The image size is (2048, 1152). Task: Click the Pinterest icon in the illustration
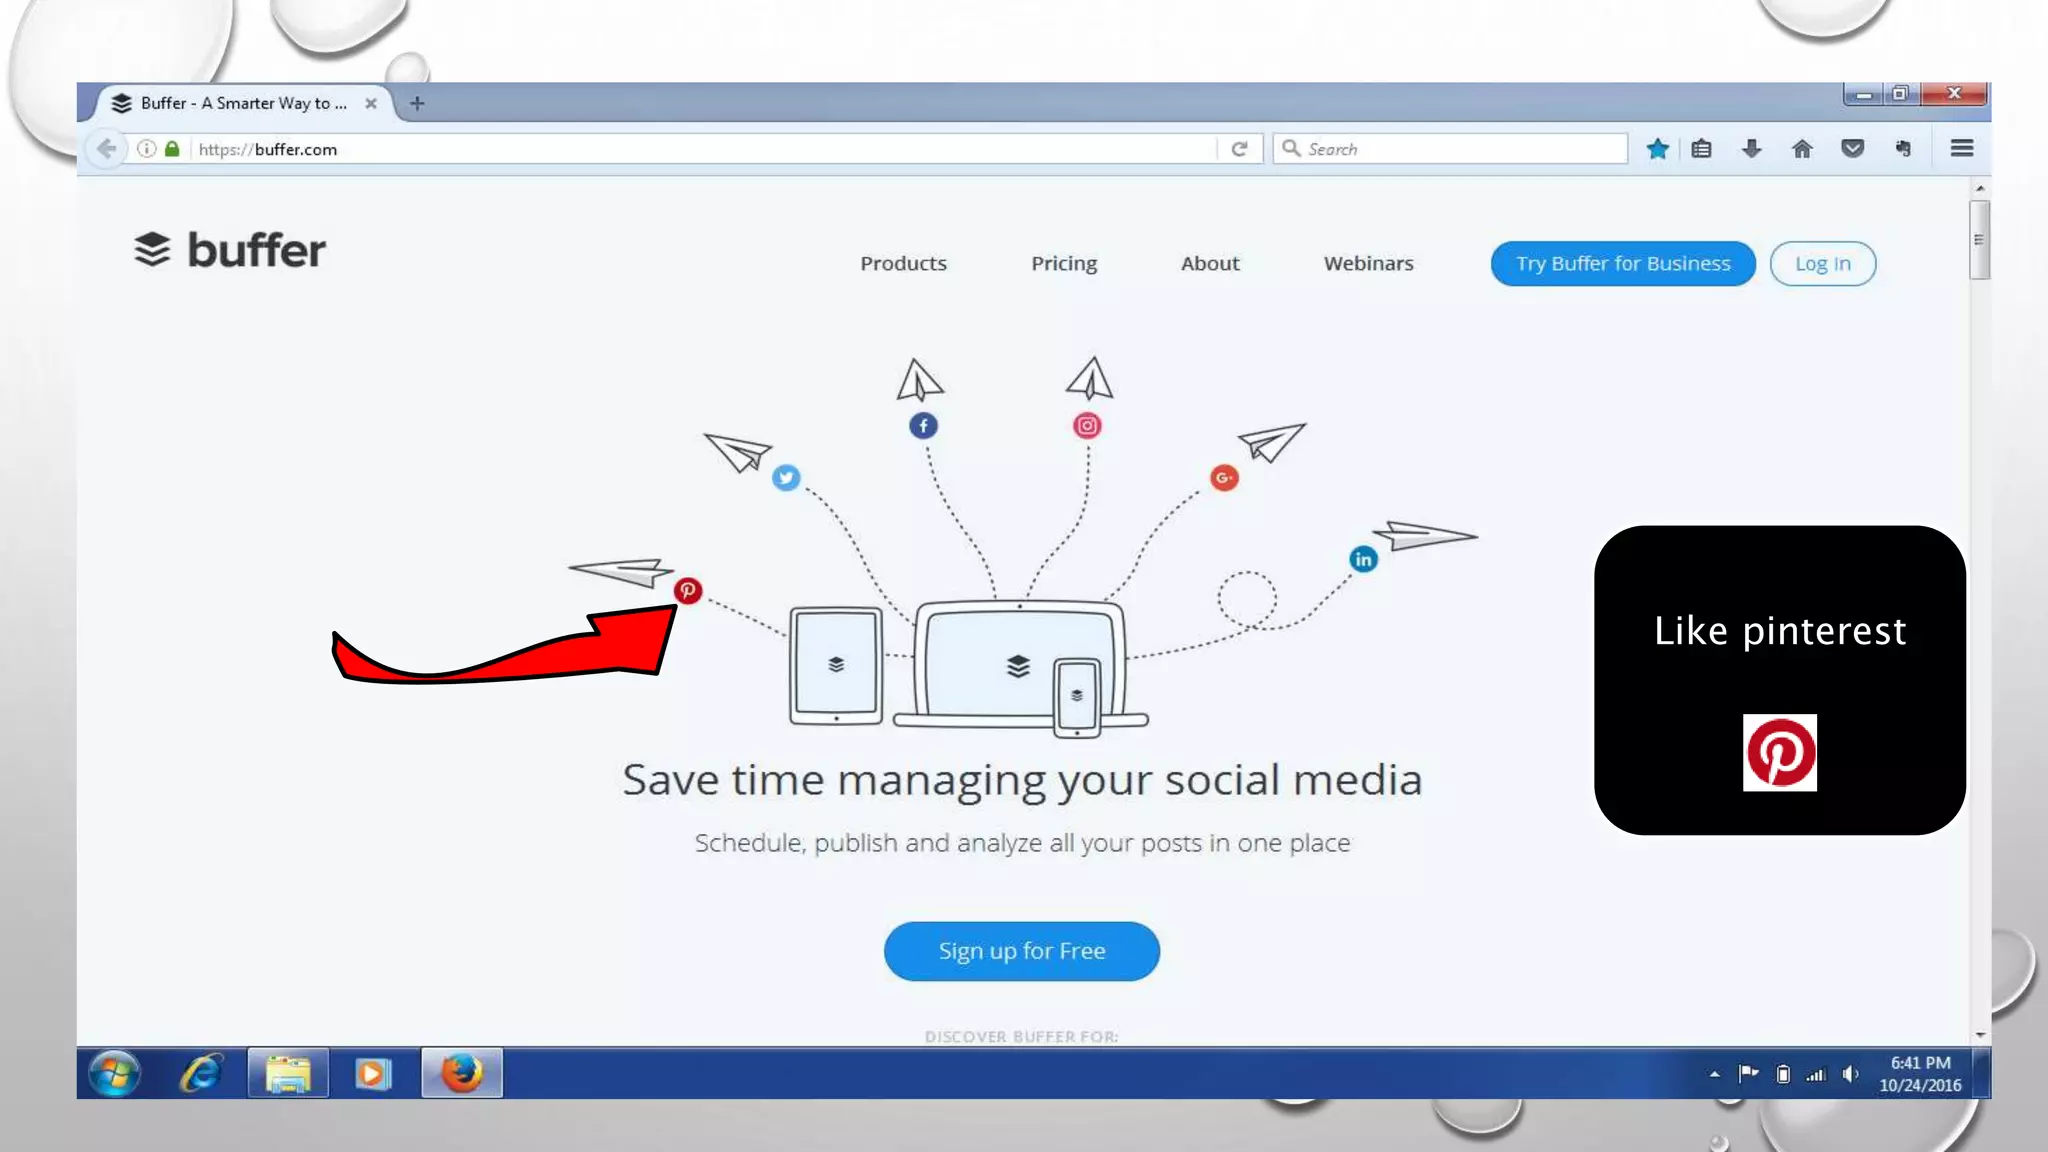(x=688, y=590)
